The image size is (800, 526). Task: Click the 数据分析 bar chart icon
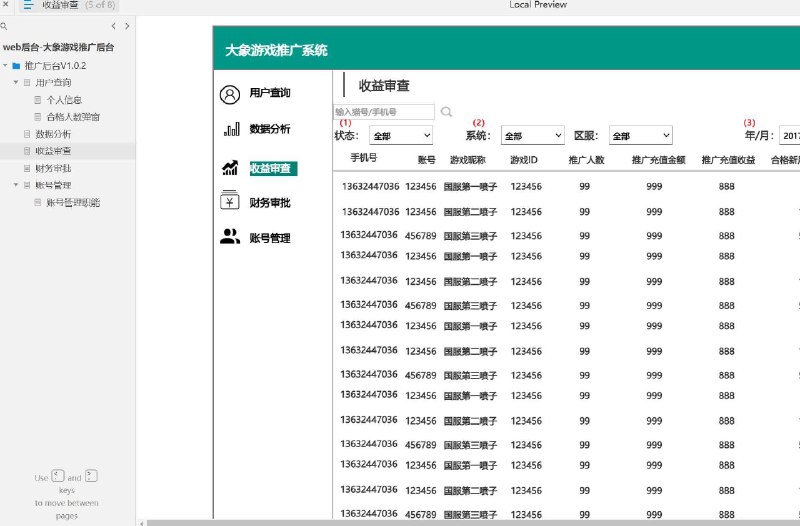(x=231, y=129)
